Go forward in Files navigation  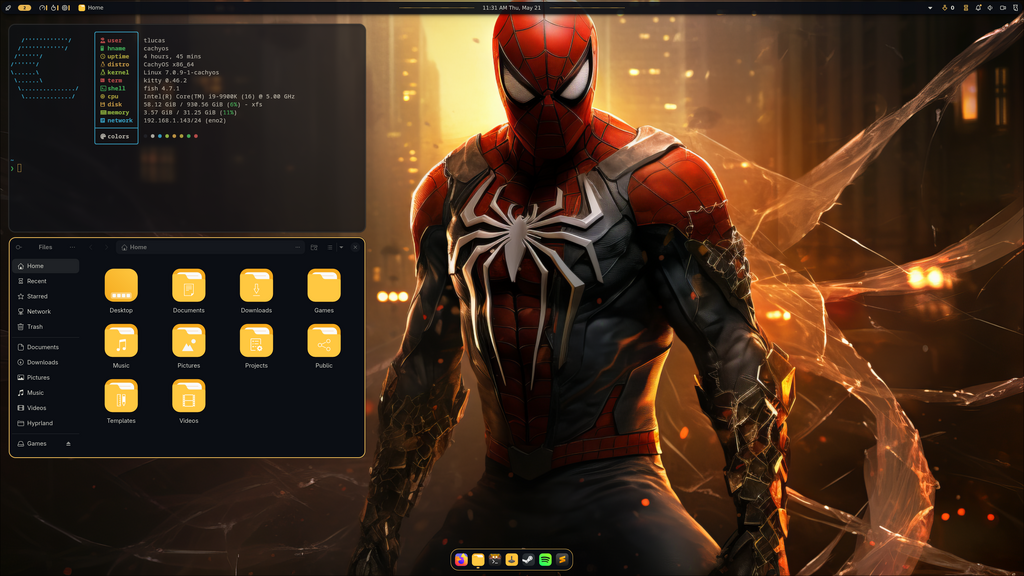coord(106,248)
